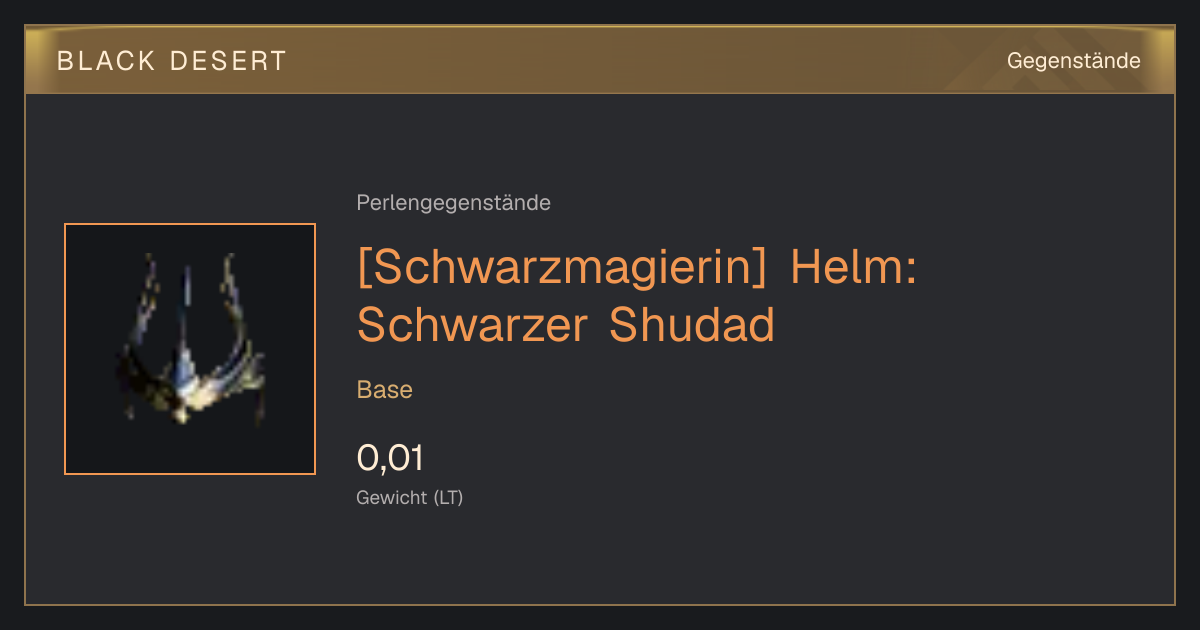
Task: Click the 'BLACK' word in header
Action: point(106,61)
